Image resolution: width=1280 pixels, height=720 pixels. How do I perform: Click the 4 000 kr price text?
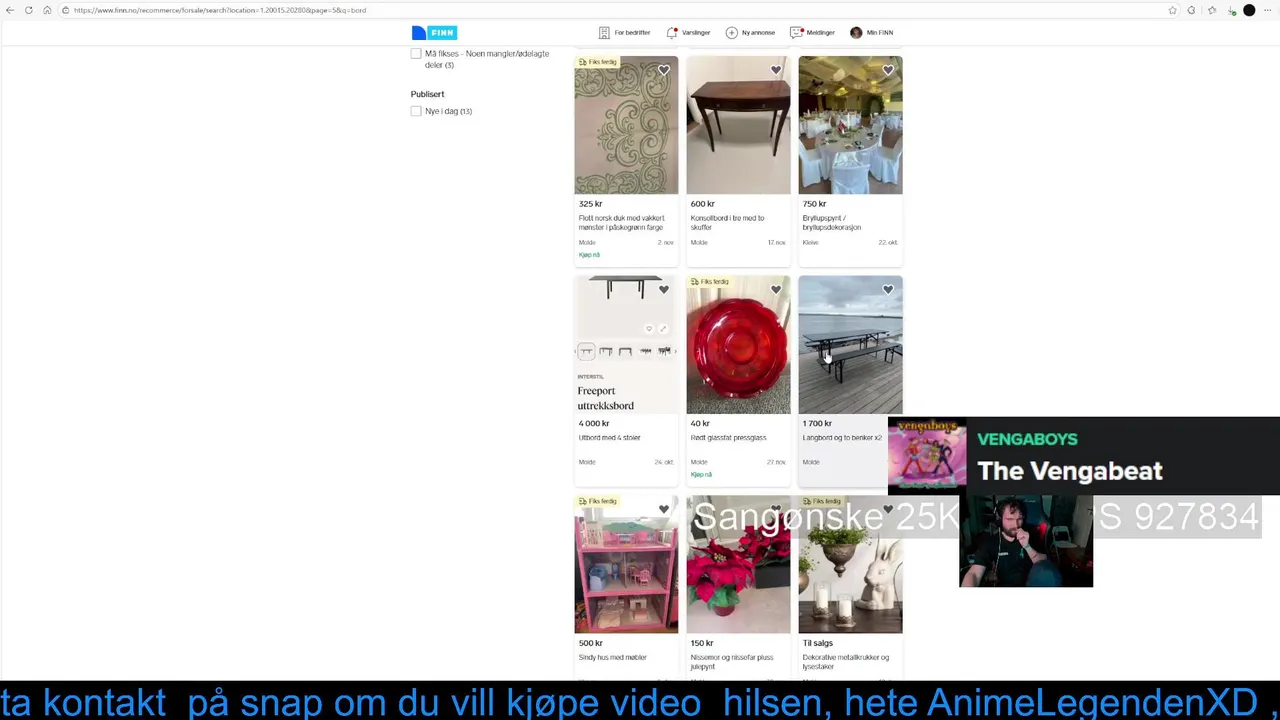click(594, 424)
